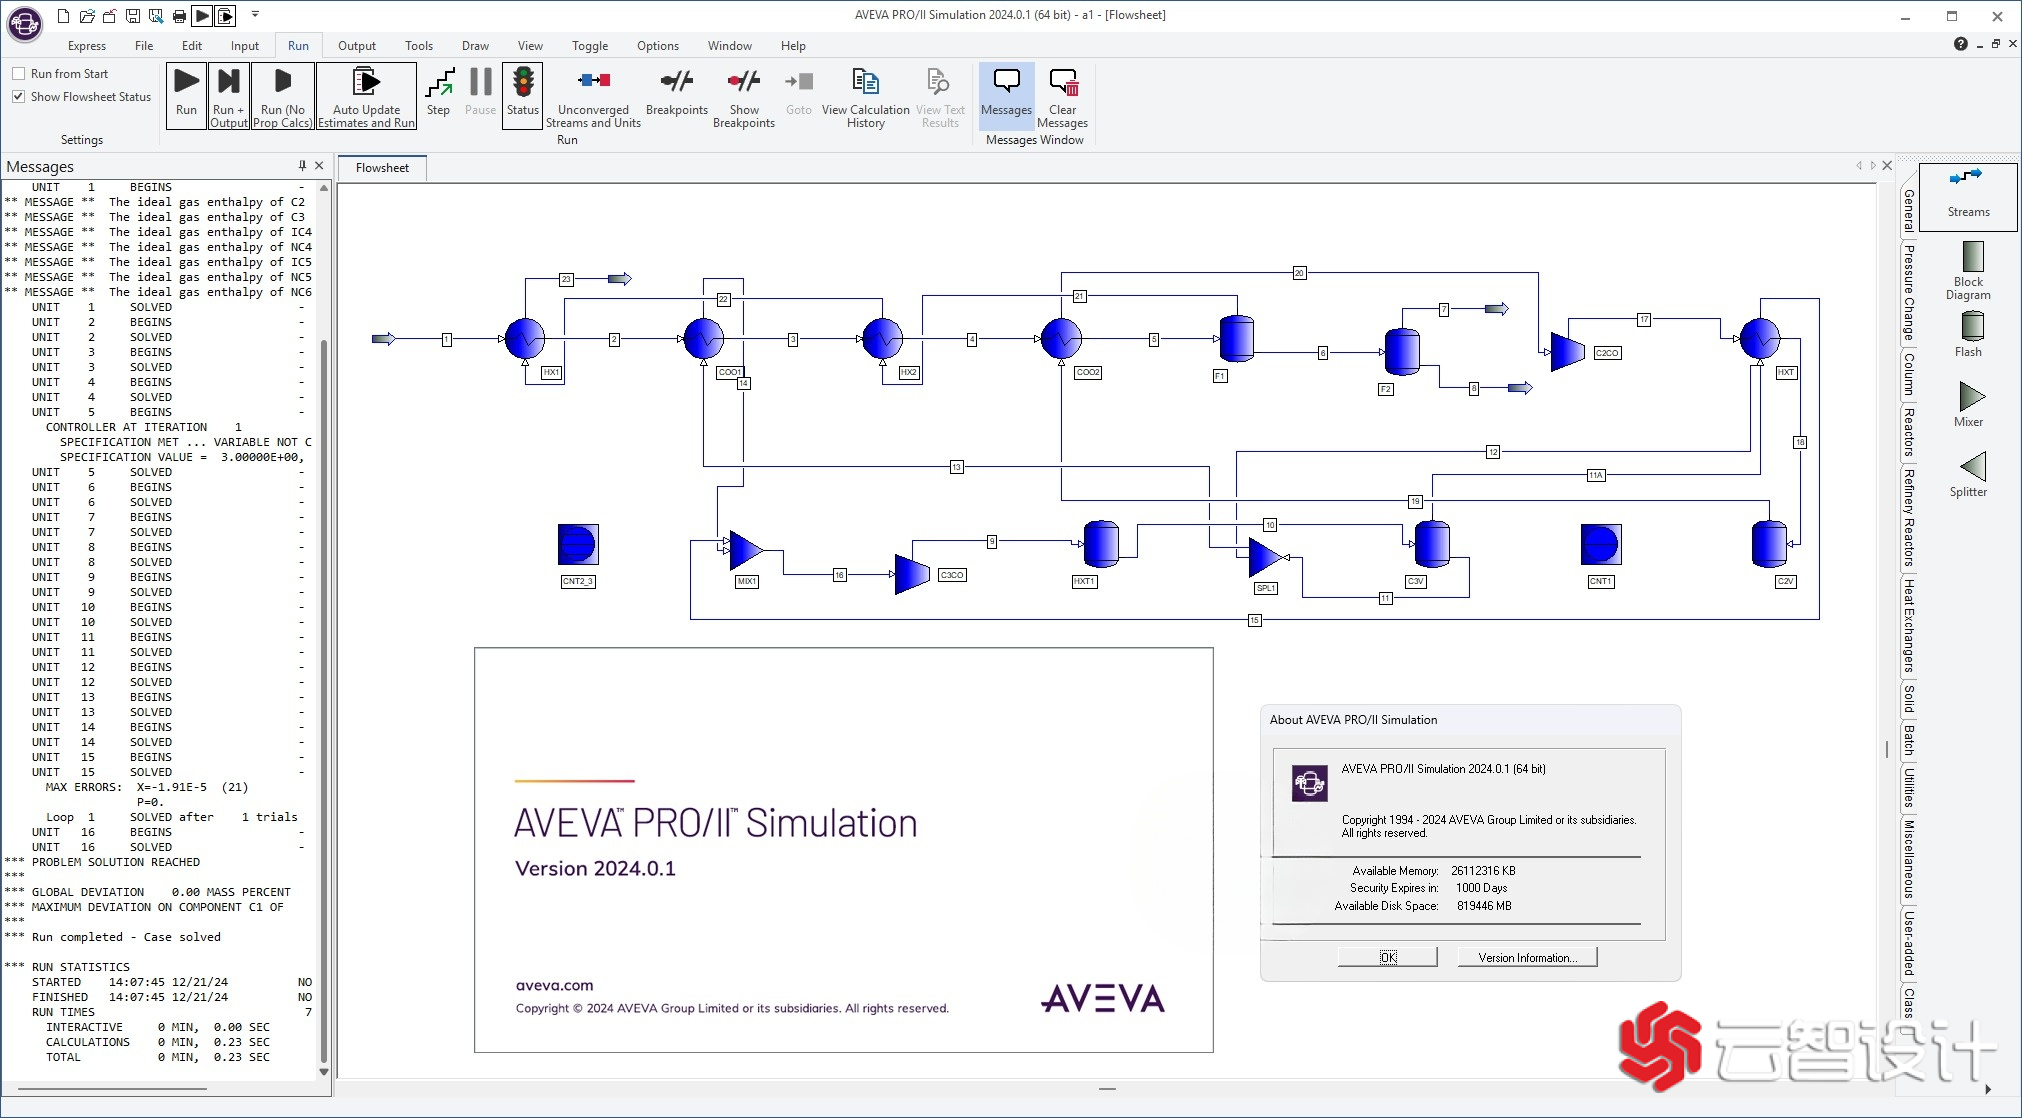
Task: Switch to Pressure Change palette tab
Action: coord(1909,292)
